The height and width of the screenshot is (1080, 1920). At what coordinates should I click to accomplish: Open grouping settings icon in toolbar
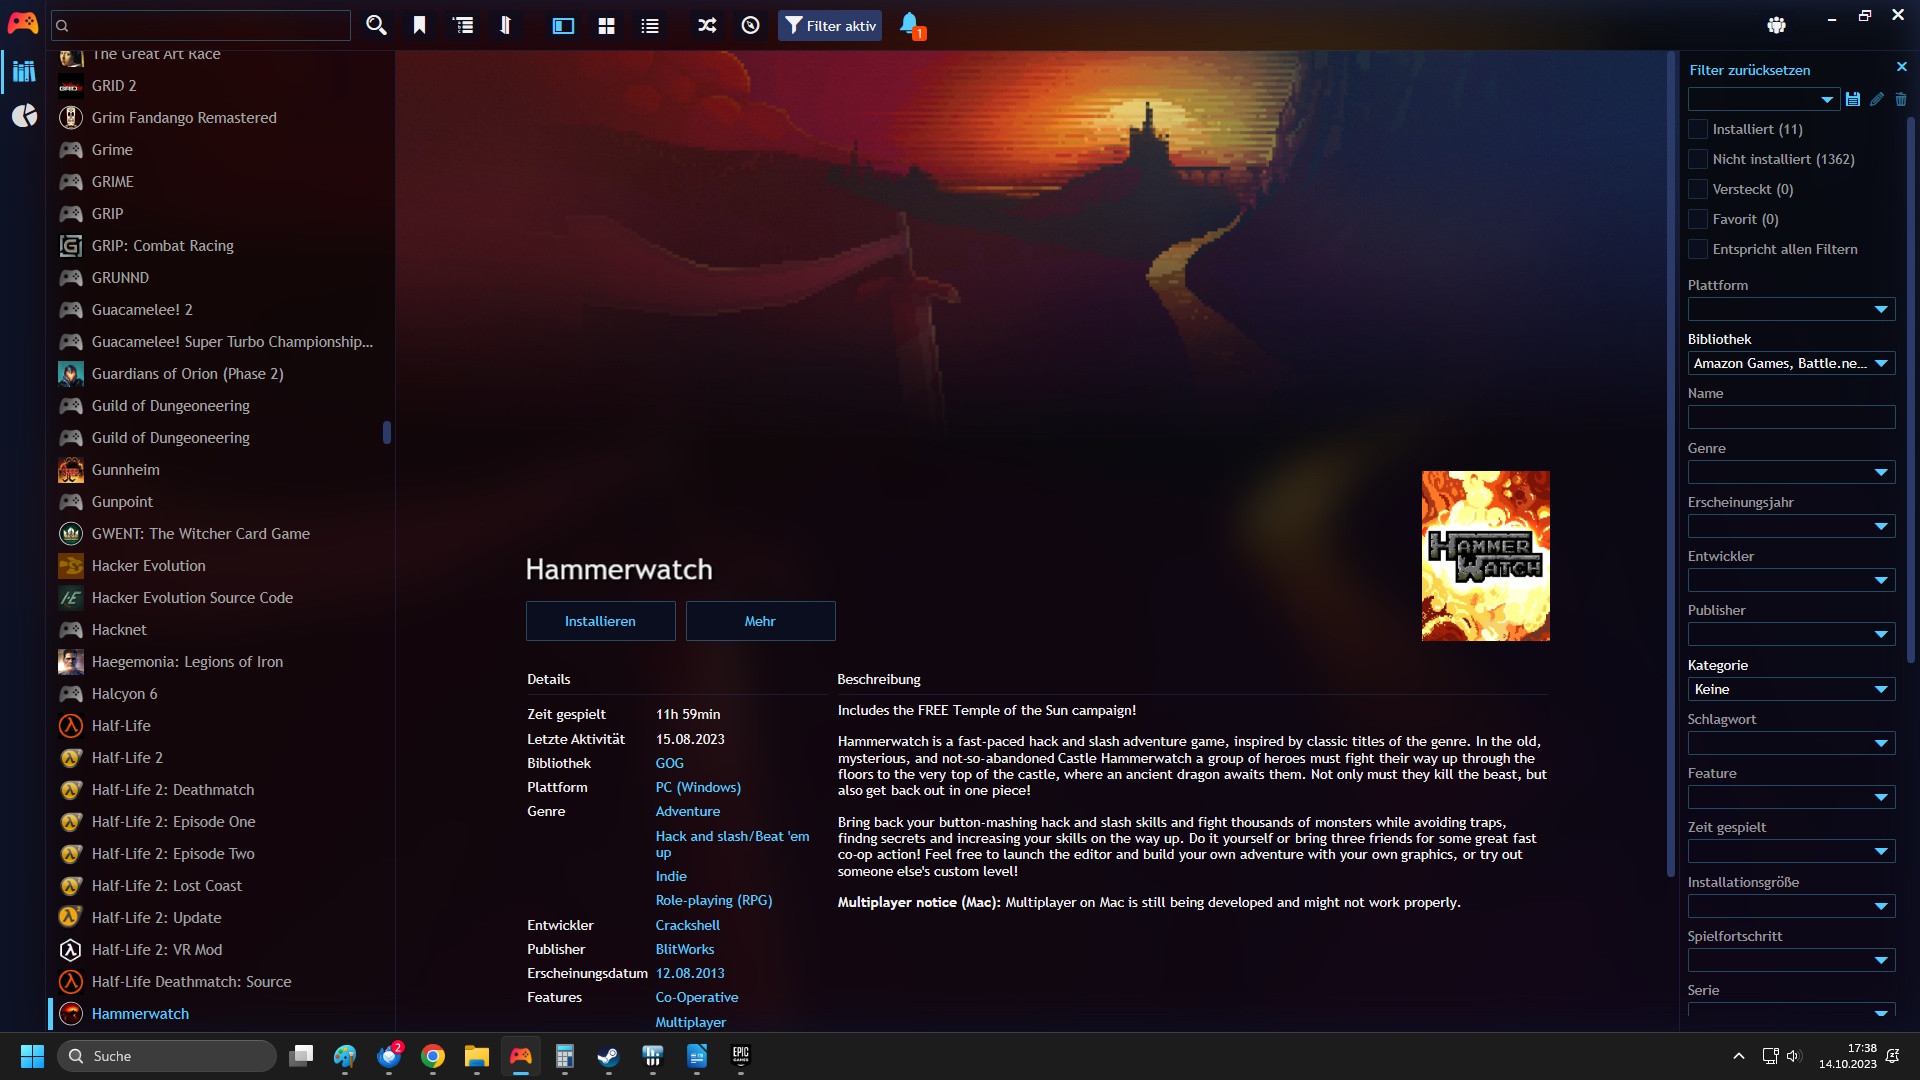(x=463, y=26)
